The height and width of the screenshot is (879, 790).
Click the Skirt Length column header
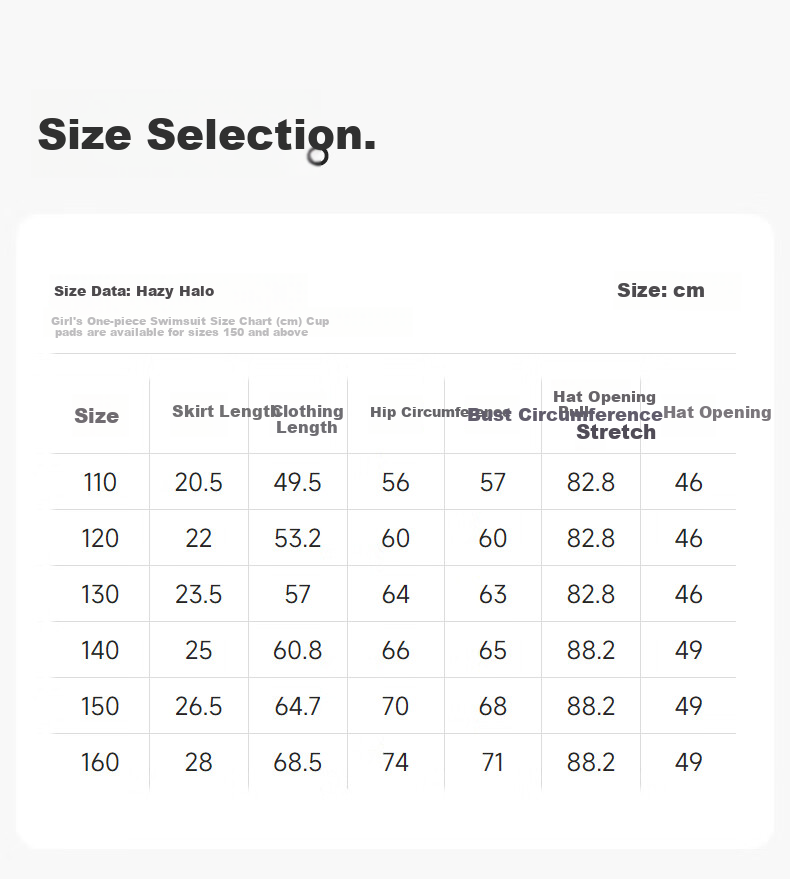[x=223, y=411]
